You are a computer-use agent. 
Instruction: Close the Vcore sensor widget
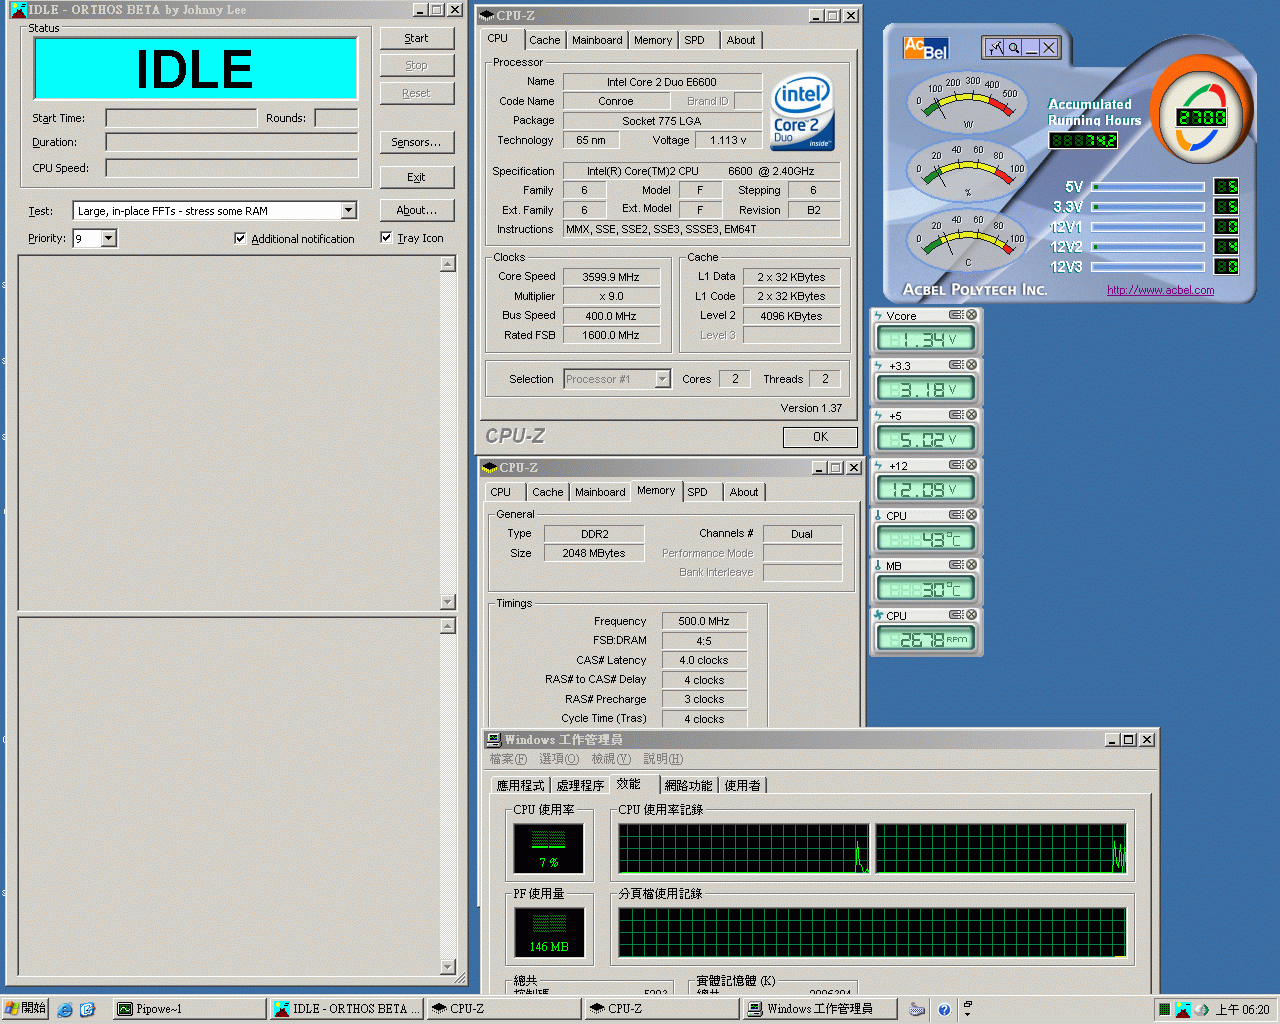tap(971, 315)
